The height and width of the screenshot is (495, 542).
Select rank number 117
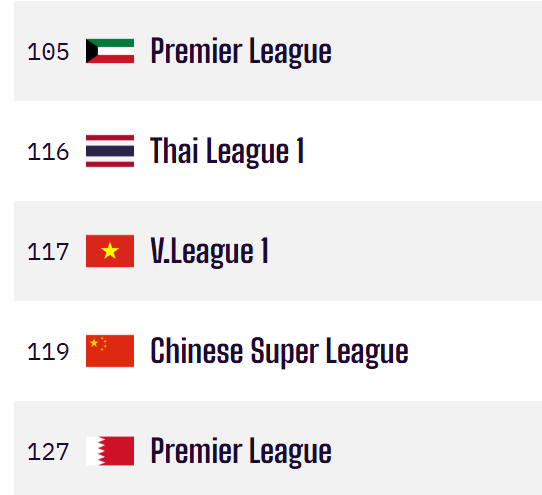coord(48,252)
